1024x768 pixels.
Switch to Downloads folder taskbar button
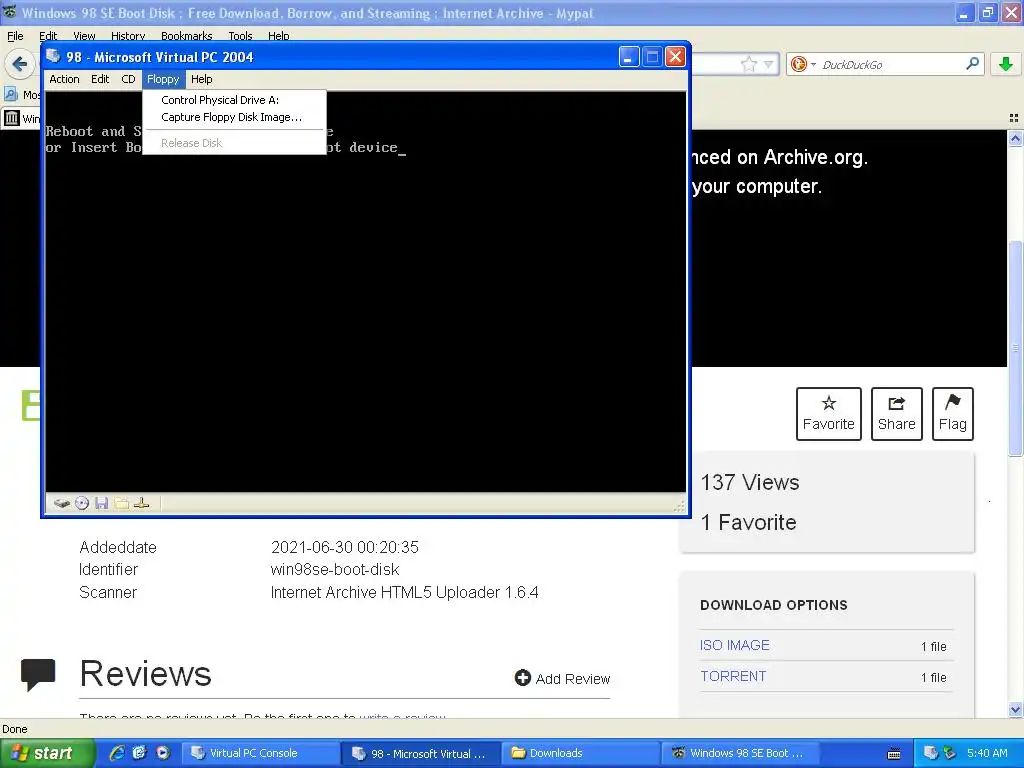pyautogui.click(x=581, y=753)
